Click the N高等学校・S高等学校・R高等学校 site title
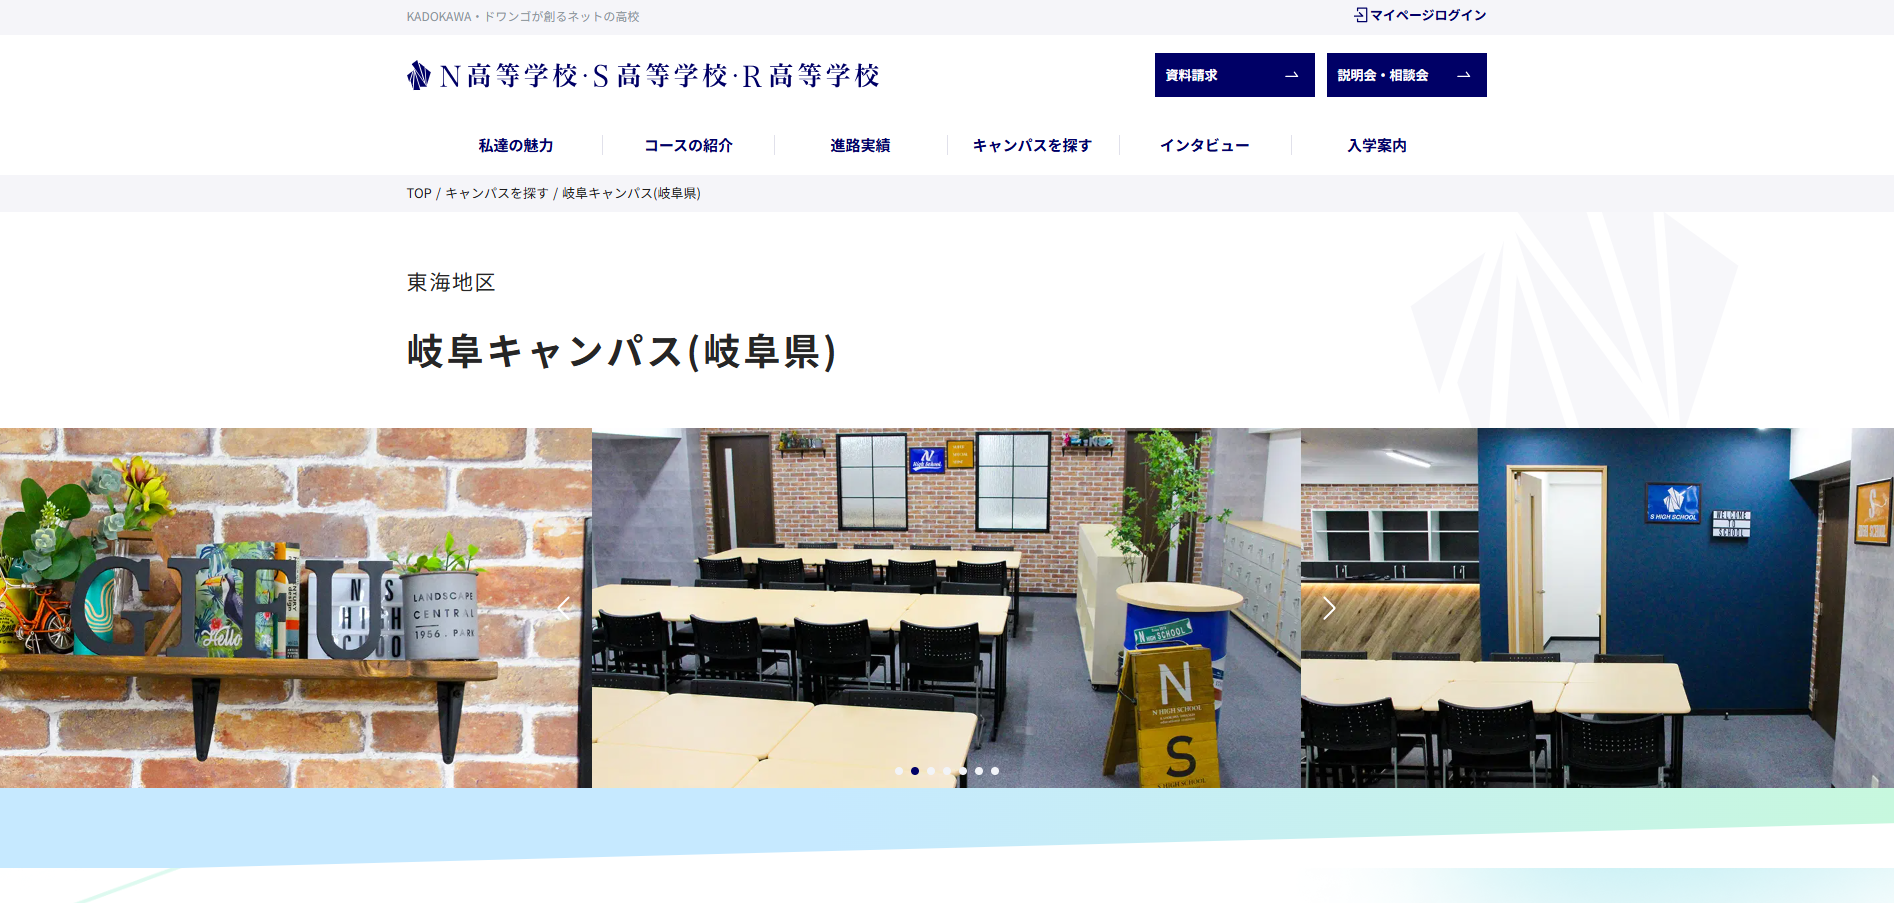 click(x=659, y=75)
